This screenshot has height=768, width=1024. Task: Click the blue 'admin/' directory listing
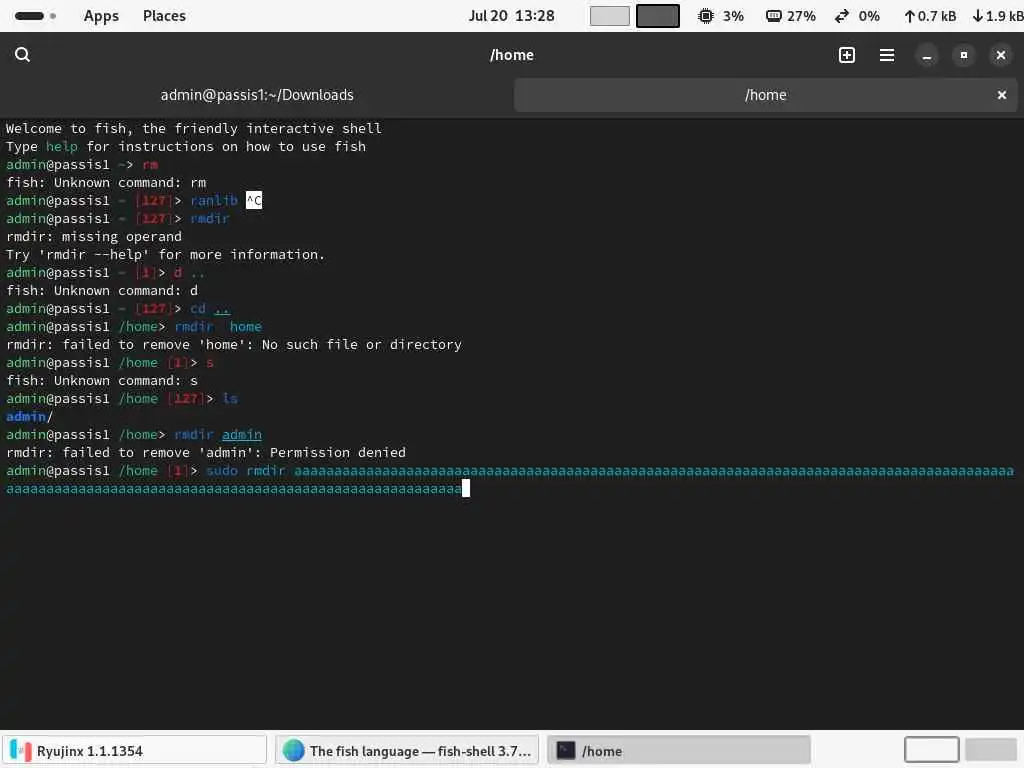point(29,417)
